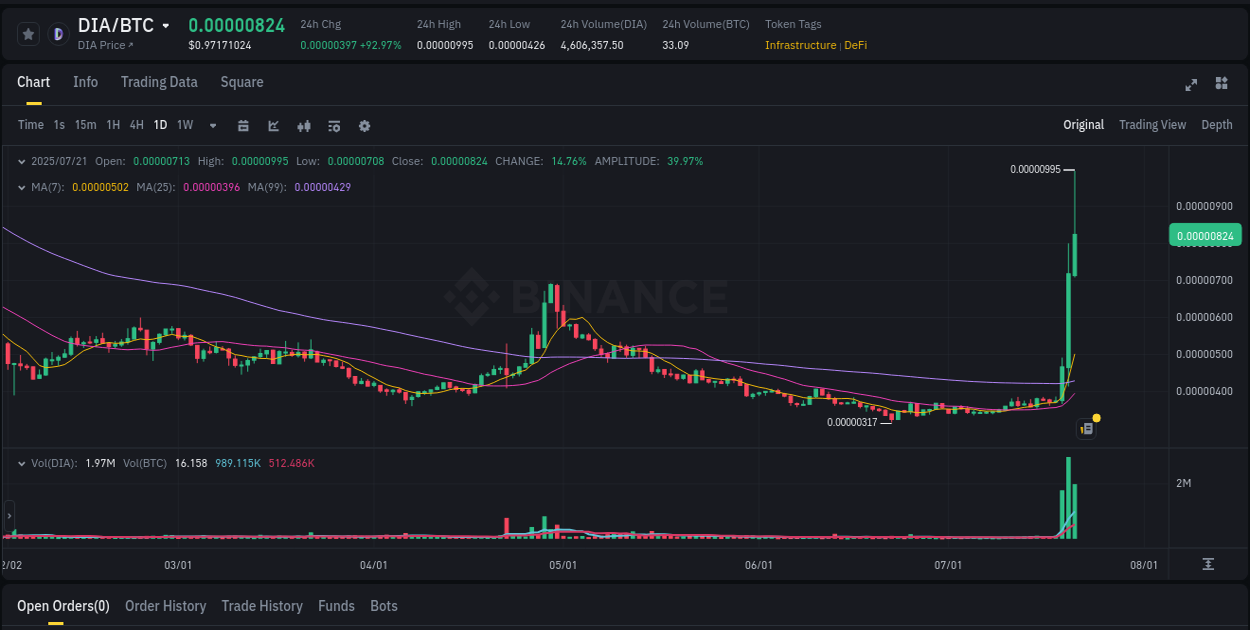Open the extra time intervals dropdown
The image size is (1250, 630).
[211, 126]
